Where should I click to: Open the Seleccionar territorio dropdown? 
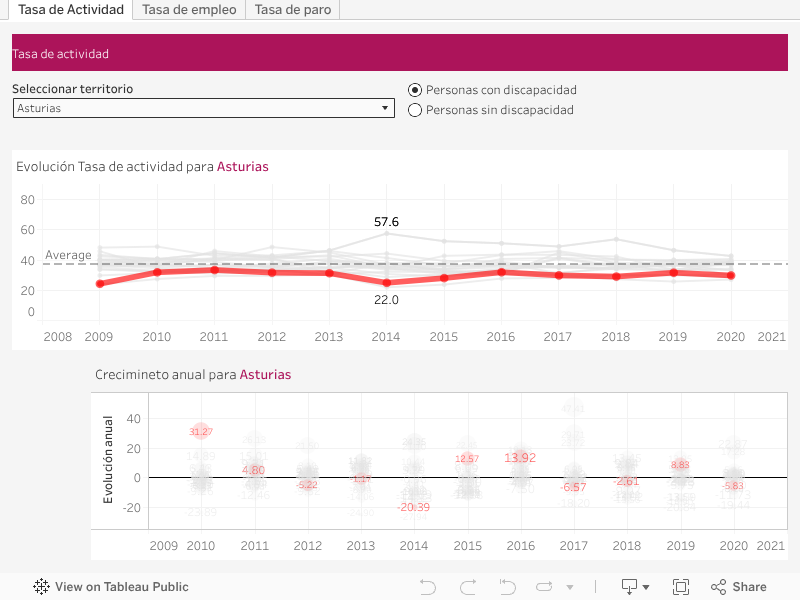203,108
